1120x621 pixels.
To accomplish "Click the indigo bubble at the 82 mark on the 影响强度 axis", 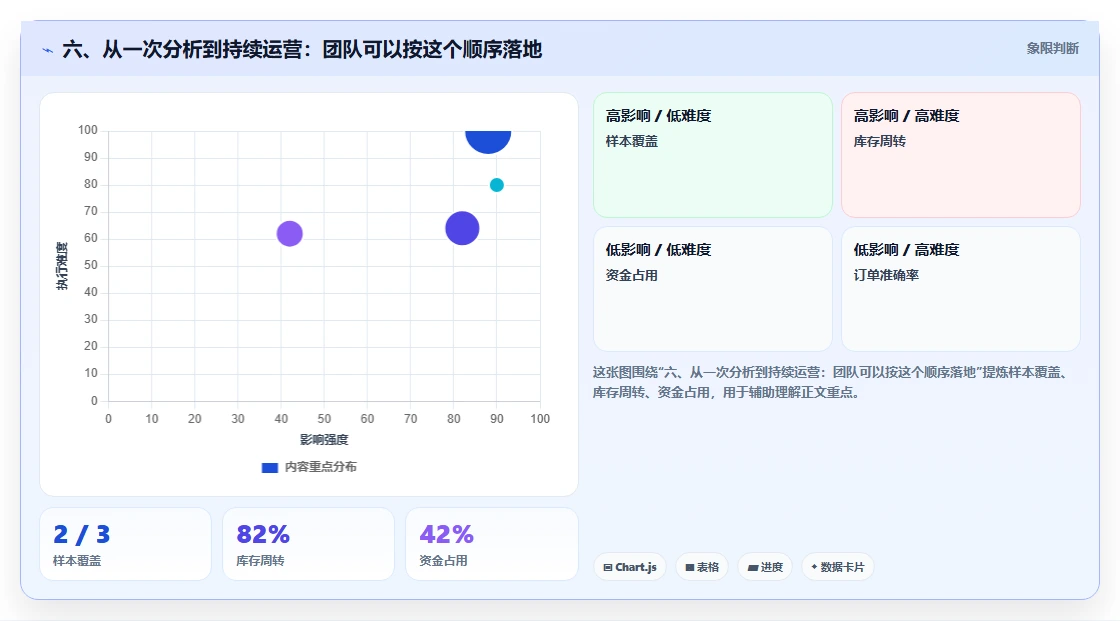I will [462, 228].
